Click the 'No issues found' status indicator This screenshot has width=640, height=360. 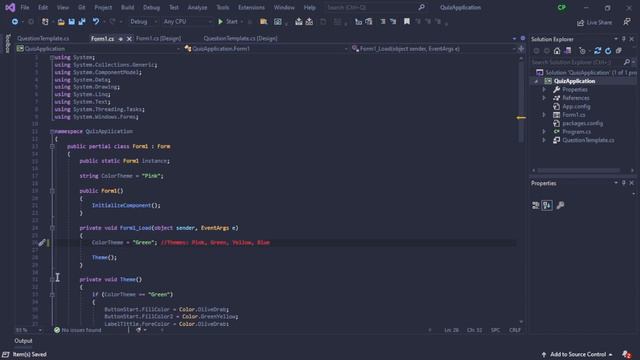78,330
